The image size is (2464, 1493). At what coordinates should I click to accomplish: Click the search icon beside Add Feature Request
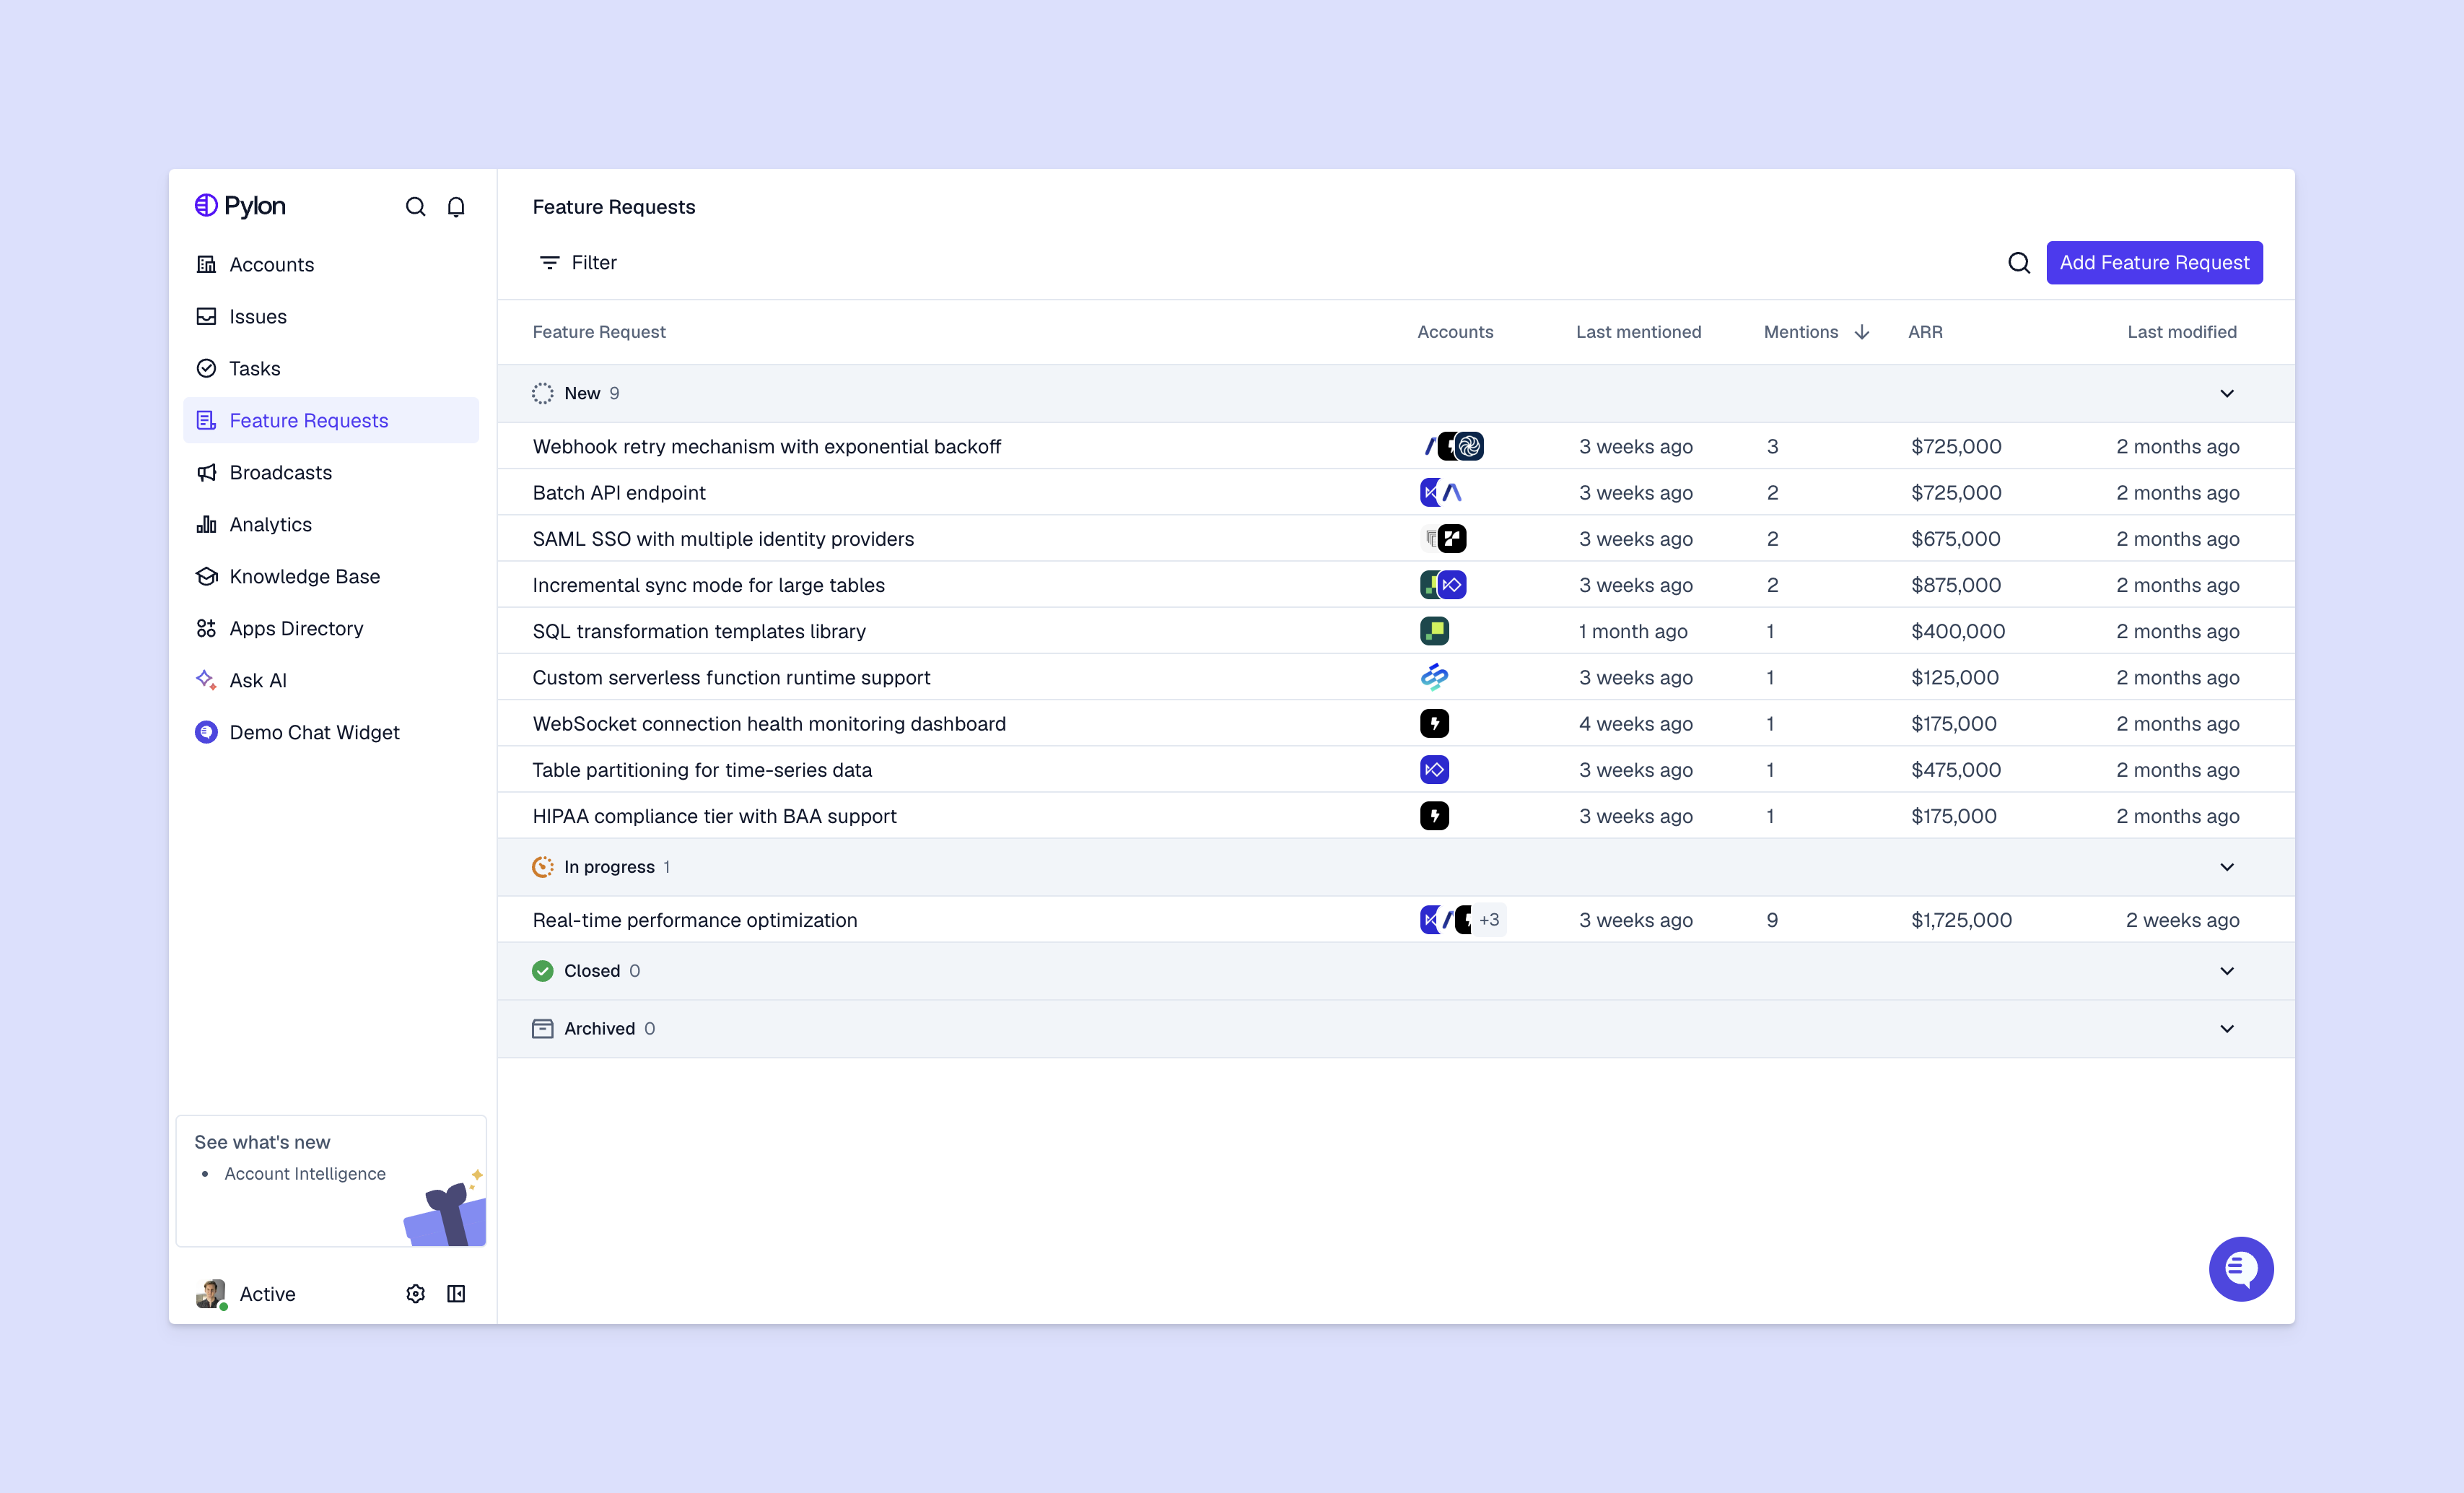(2019, 263)
